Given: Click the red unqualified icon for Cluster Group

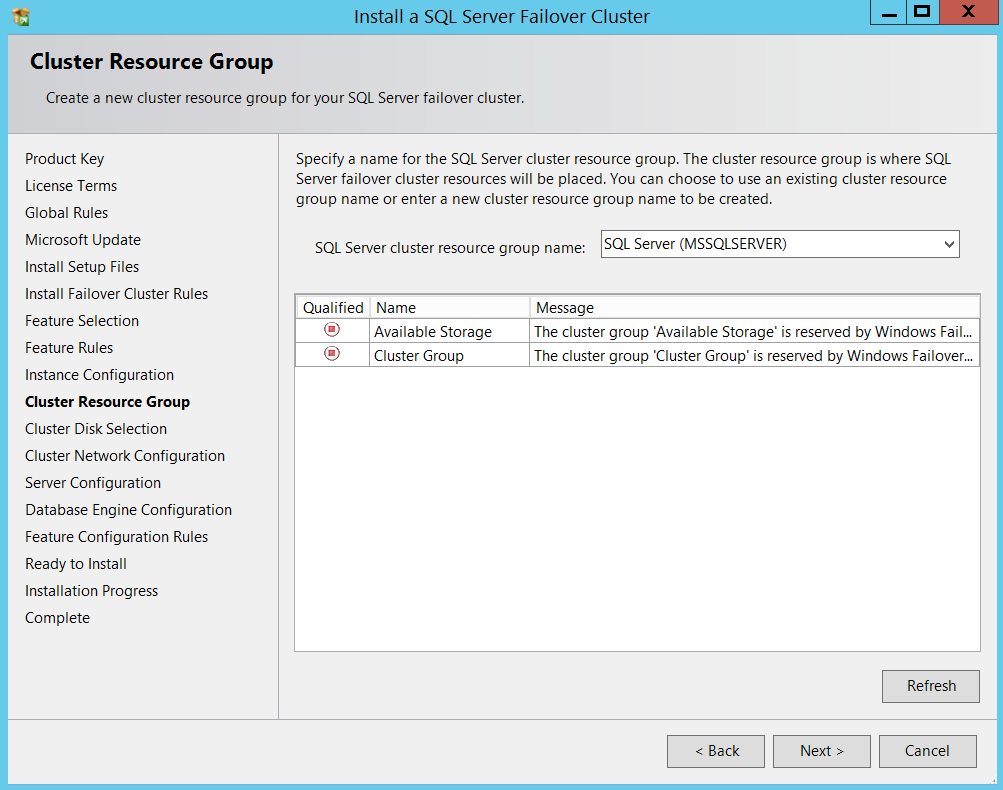Looking at the screenshot, I should point(331,353).
